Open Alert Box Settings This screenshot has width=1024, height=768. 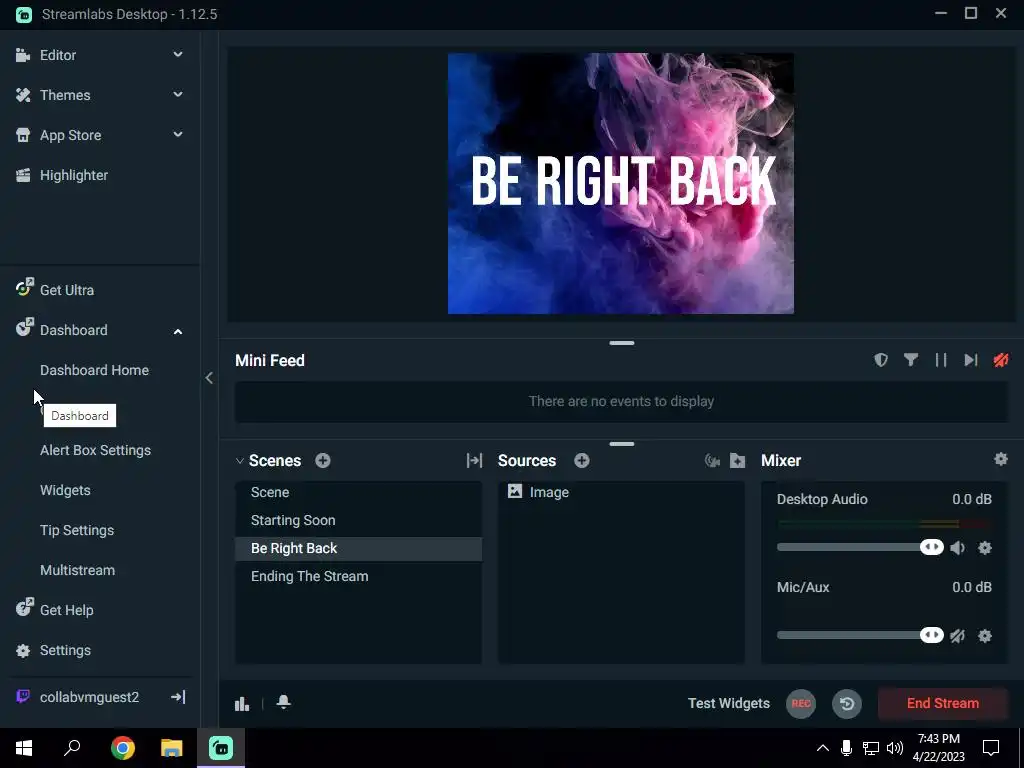click(x=95, y=450)
